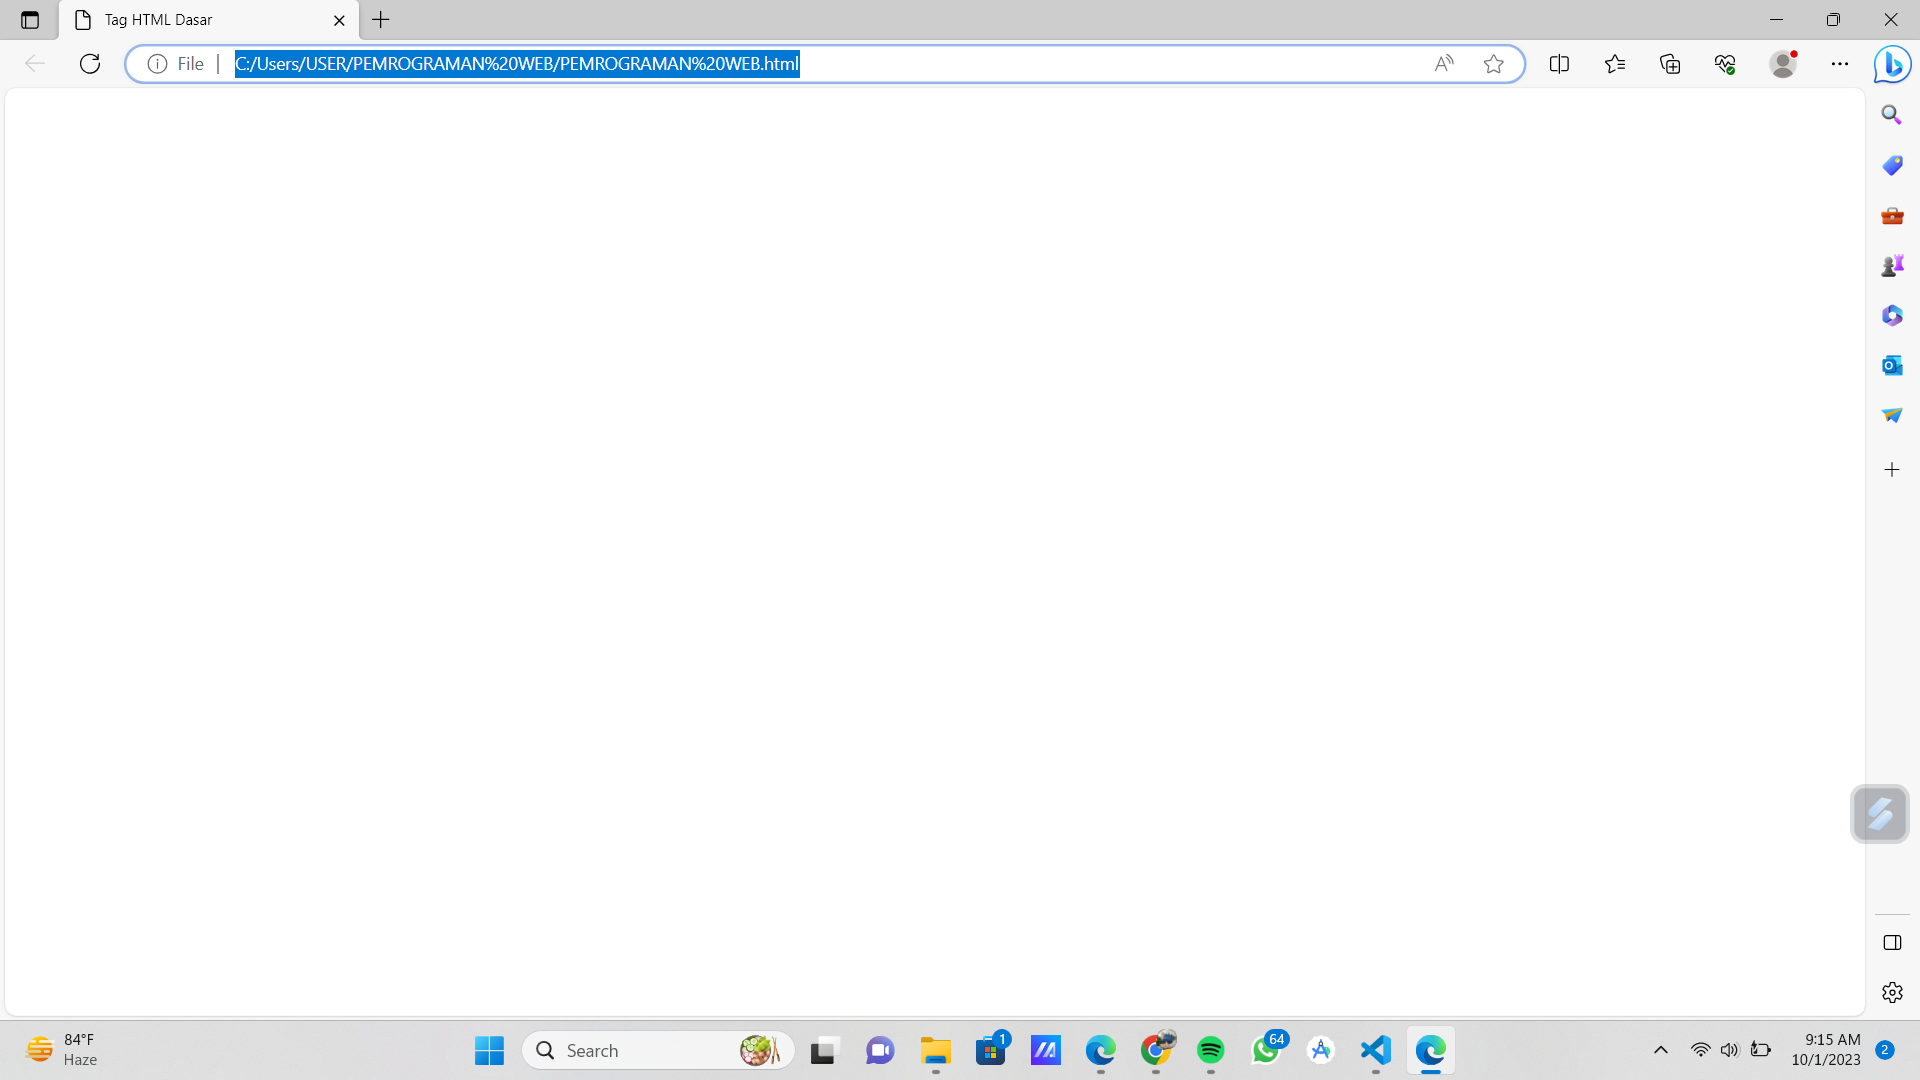Open Copilot in the Edge sidebar

pos(1892,64)
